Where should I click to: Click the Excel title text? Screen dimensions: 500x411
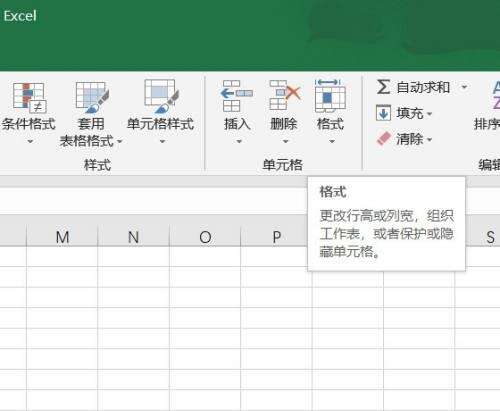(x=20, y=16)
